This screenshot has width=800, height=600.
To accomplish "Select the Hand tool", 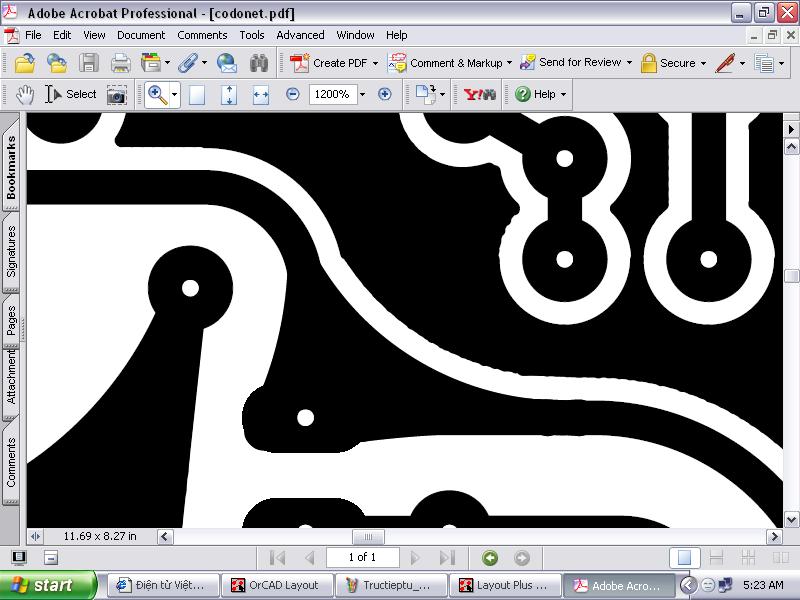I will click(26, 94).
